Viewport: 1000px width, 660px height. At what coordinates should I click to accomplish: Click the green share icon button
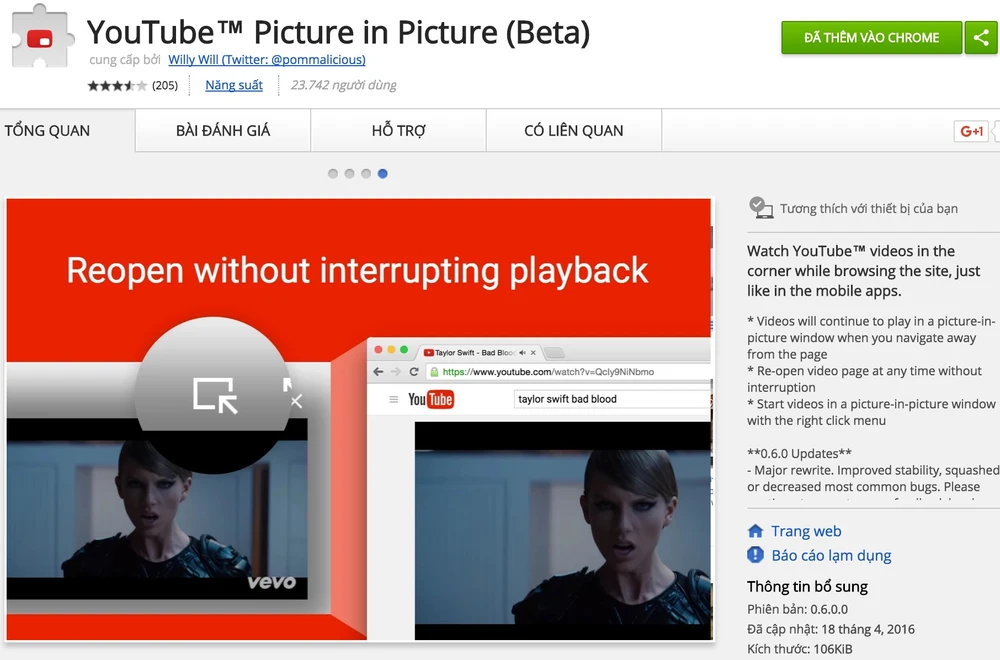click(x=982, y=38)
